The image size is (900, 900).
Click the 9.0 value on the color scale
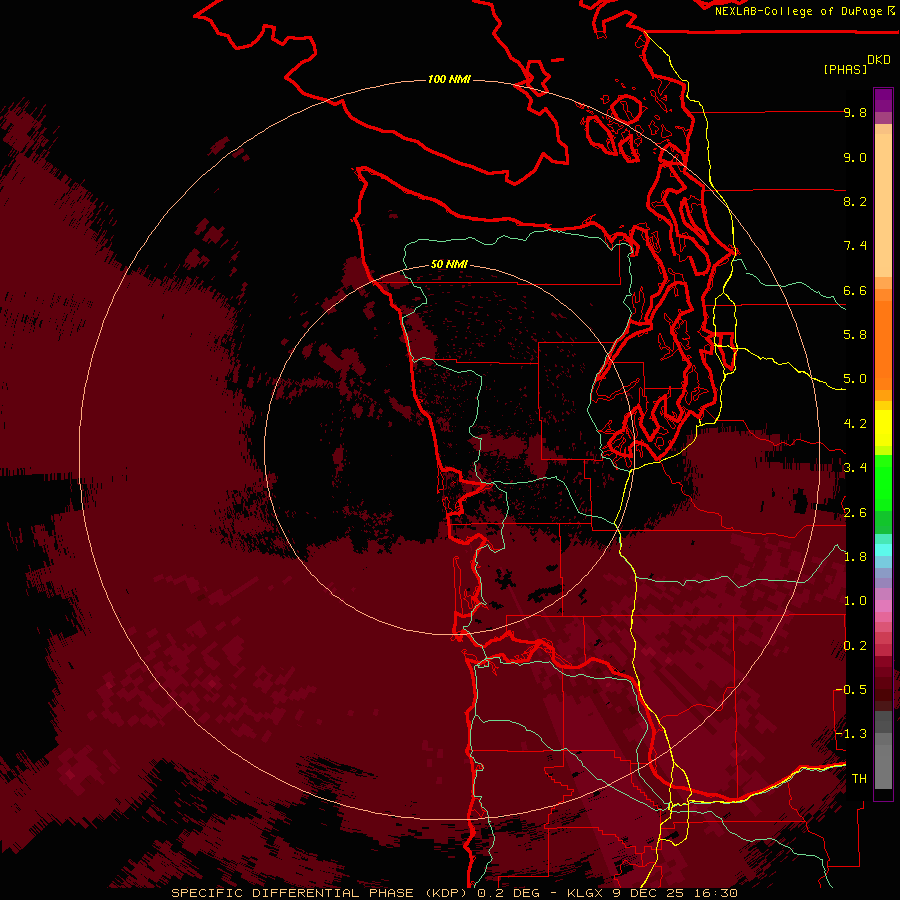[x=855, y=157]
